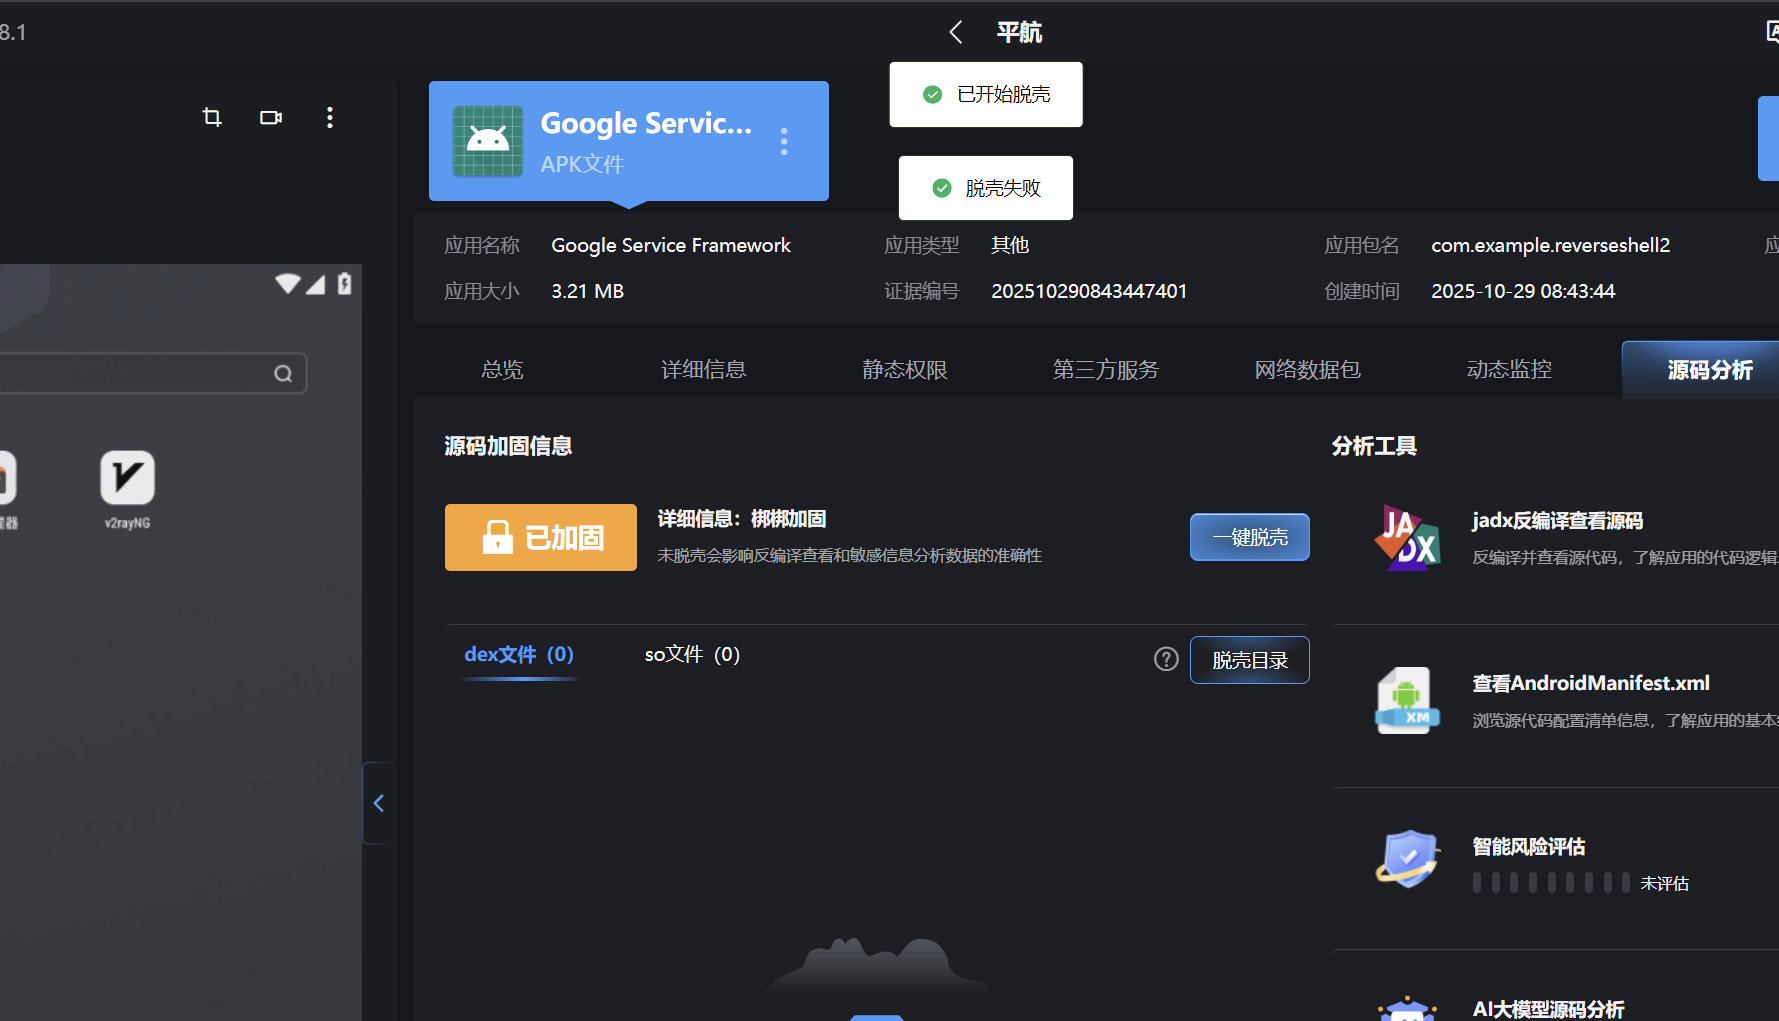Click the 一键脱壳 button
The width and height of the screenshot is (1779, 1021).
(x=1249, y=538)
